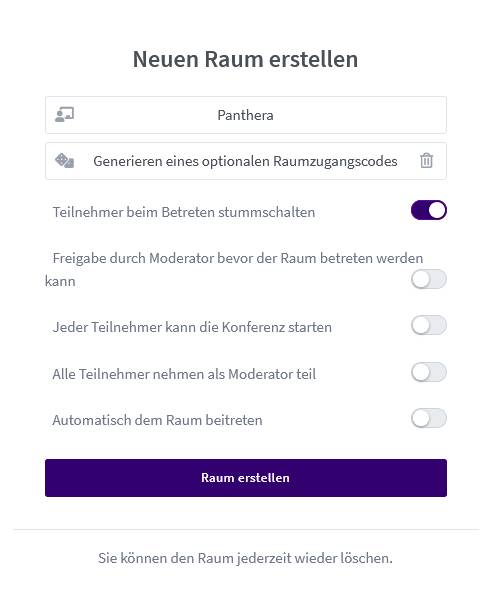This screenshot has height=600, width=492.
Task: Click the dice icon to generate access code
Action: pos(64,161)
